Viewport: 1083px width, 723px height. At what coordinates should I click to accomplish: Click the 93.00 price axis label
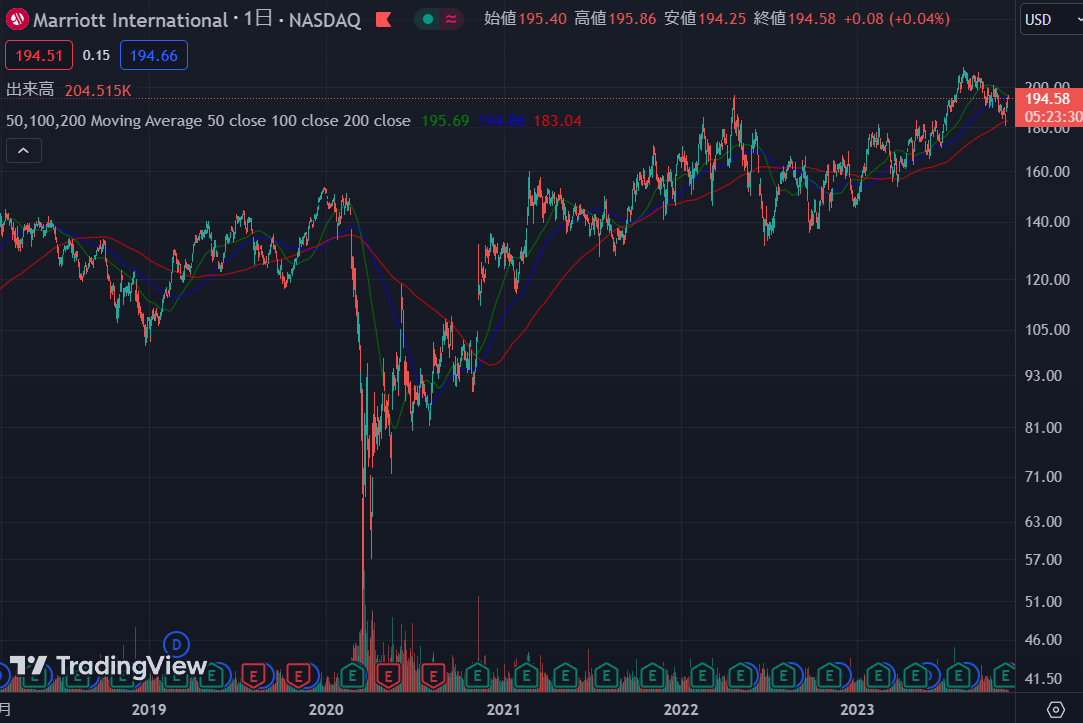tap(1044, 376)
